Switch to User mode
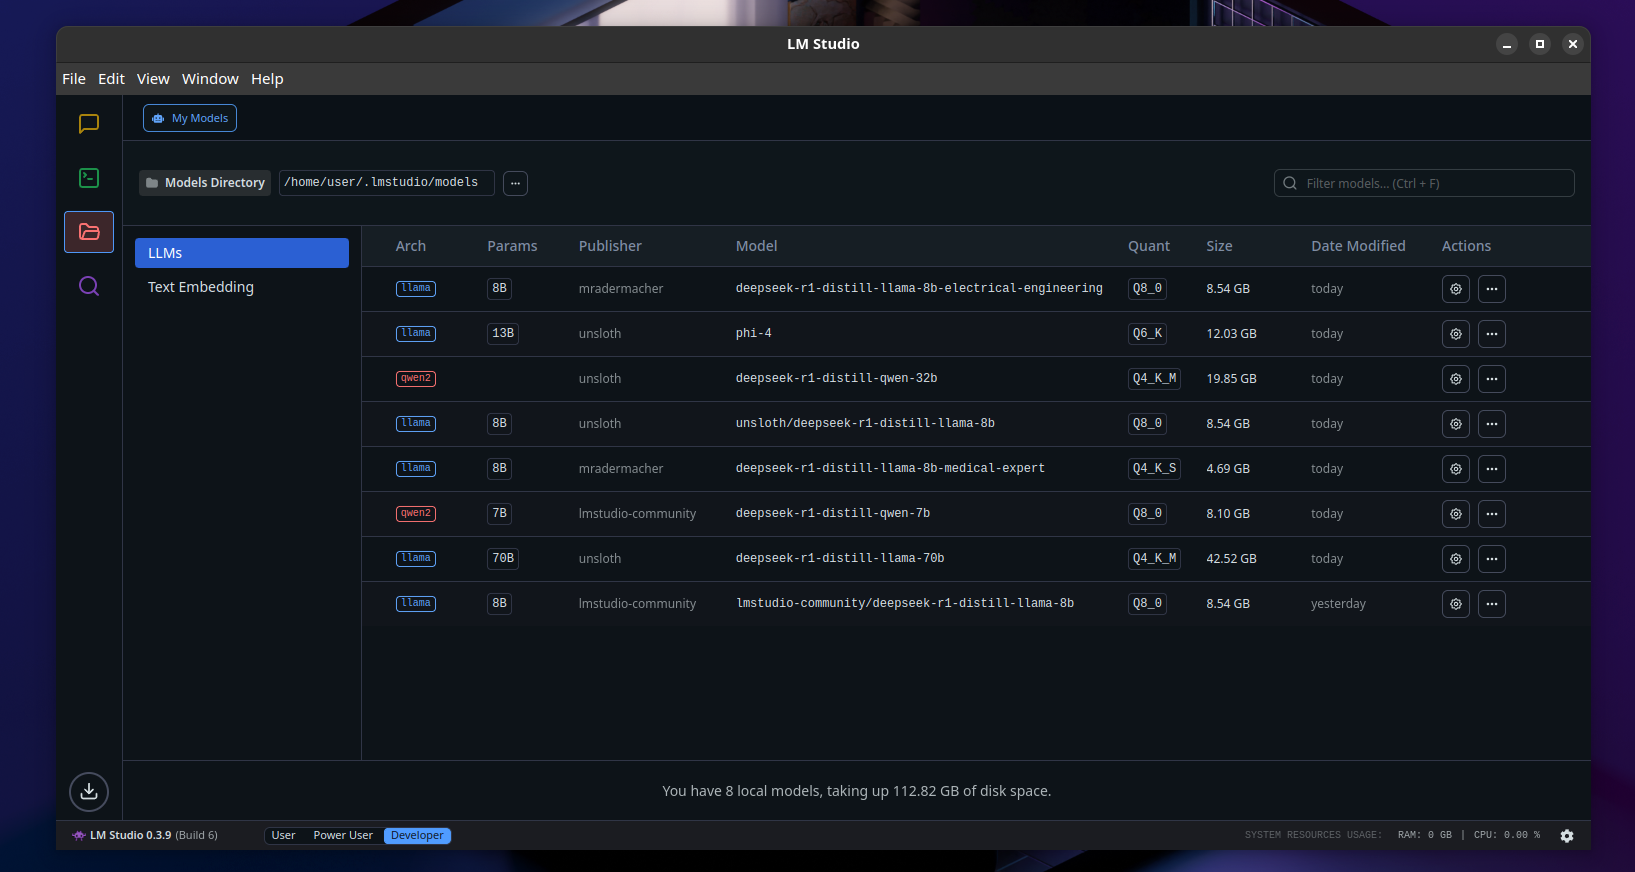 284,836
